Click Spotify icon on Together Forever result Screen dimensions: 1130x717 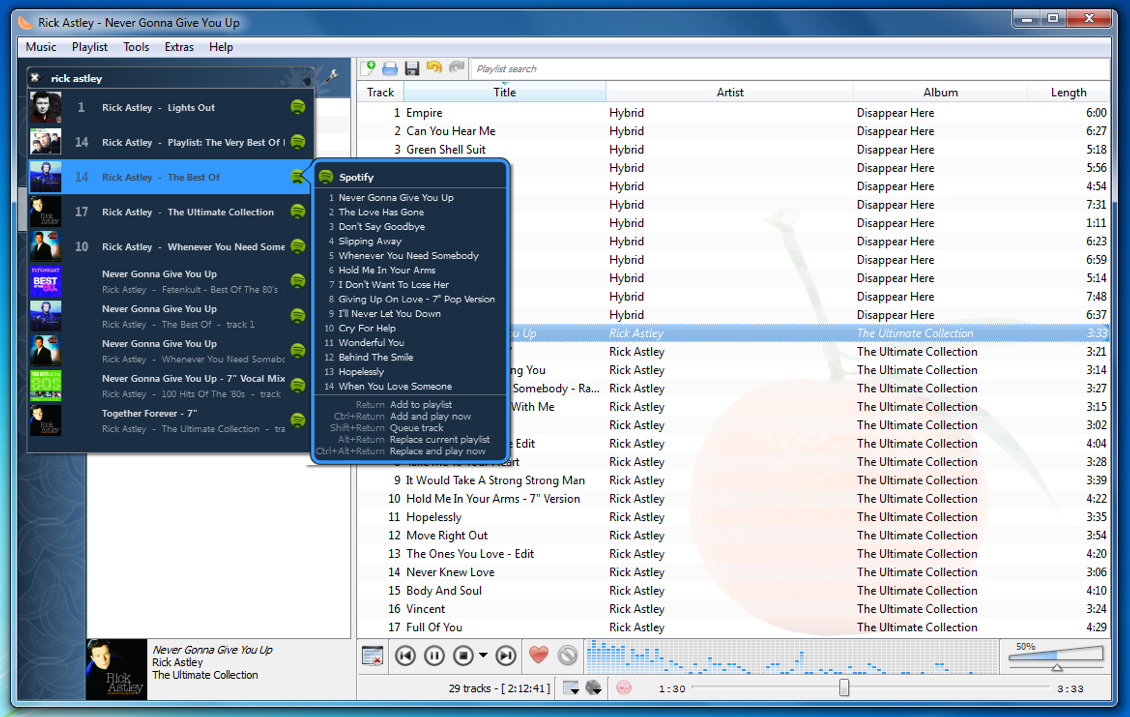coord(298,420)
